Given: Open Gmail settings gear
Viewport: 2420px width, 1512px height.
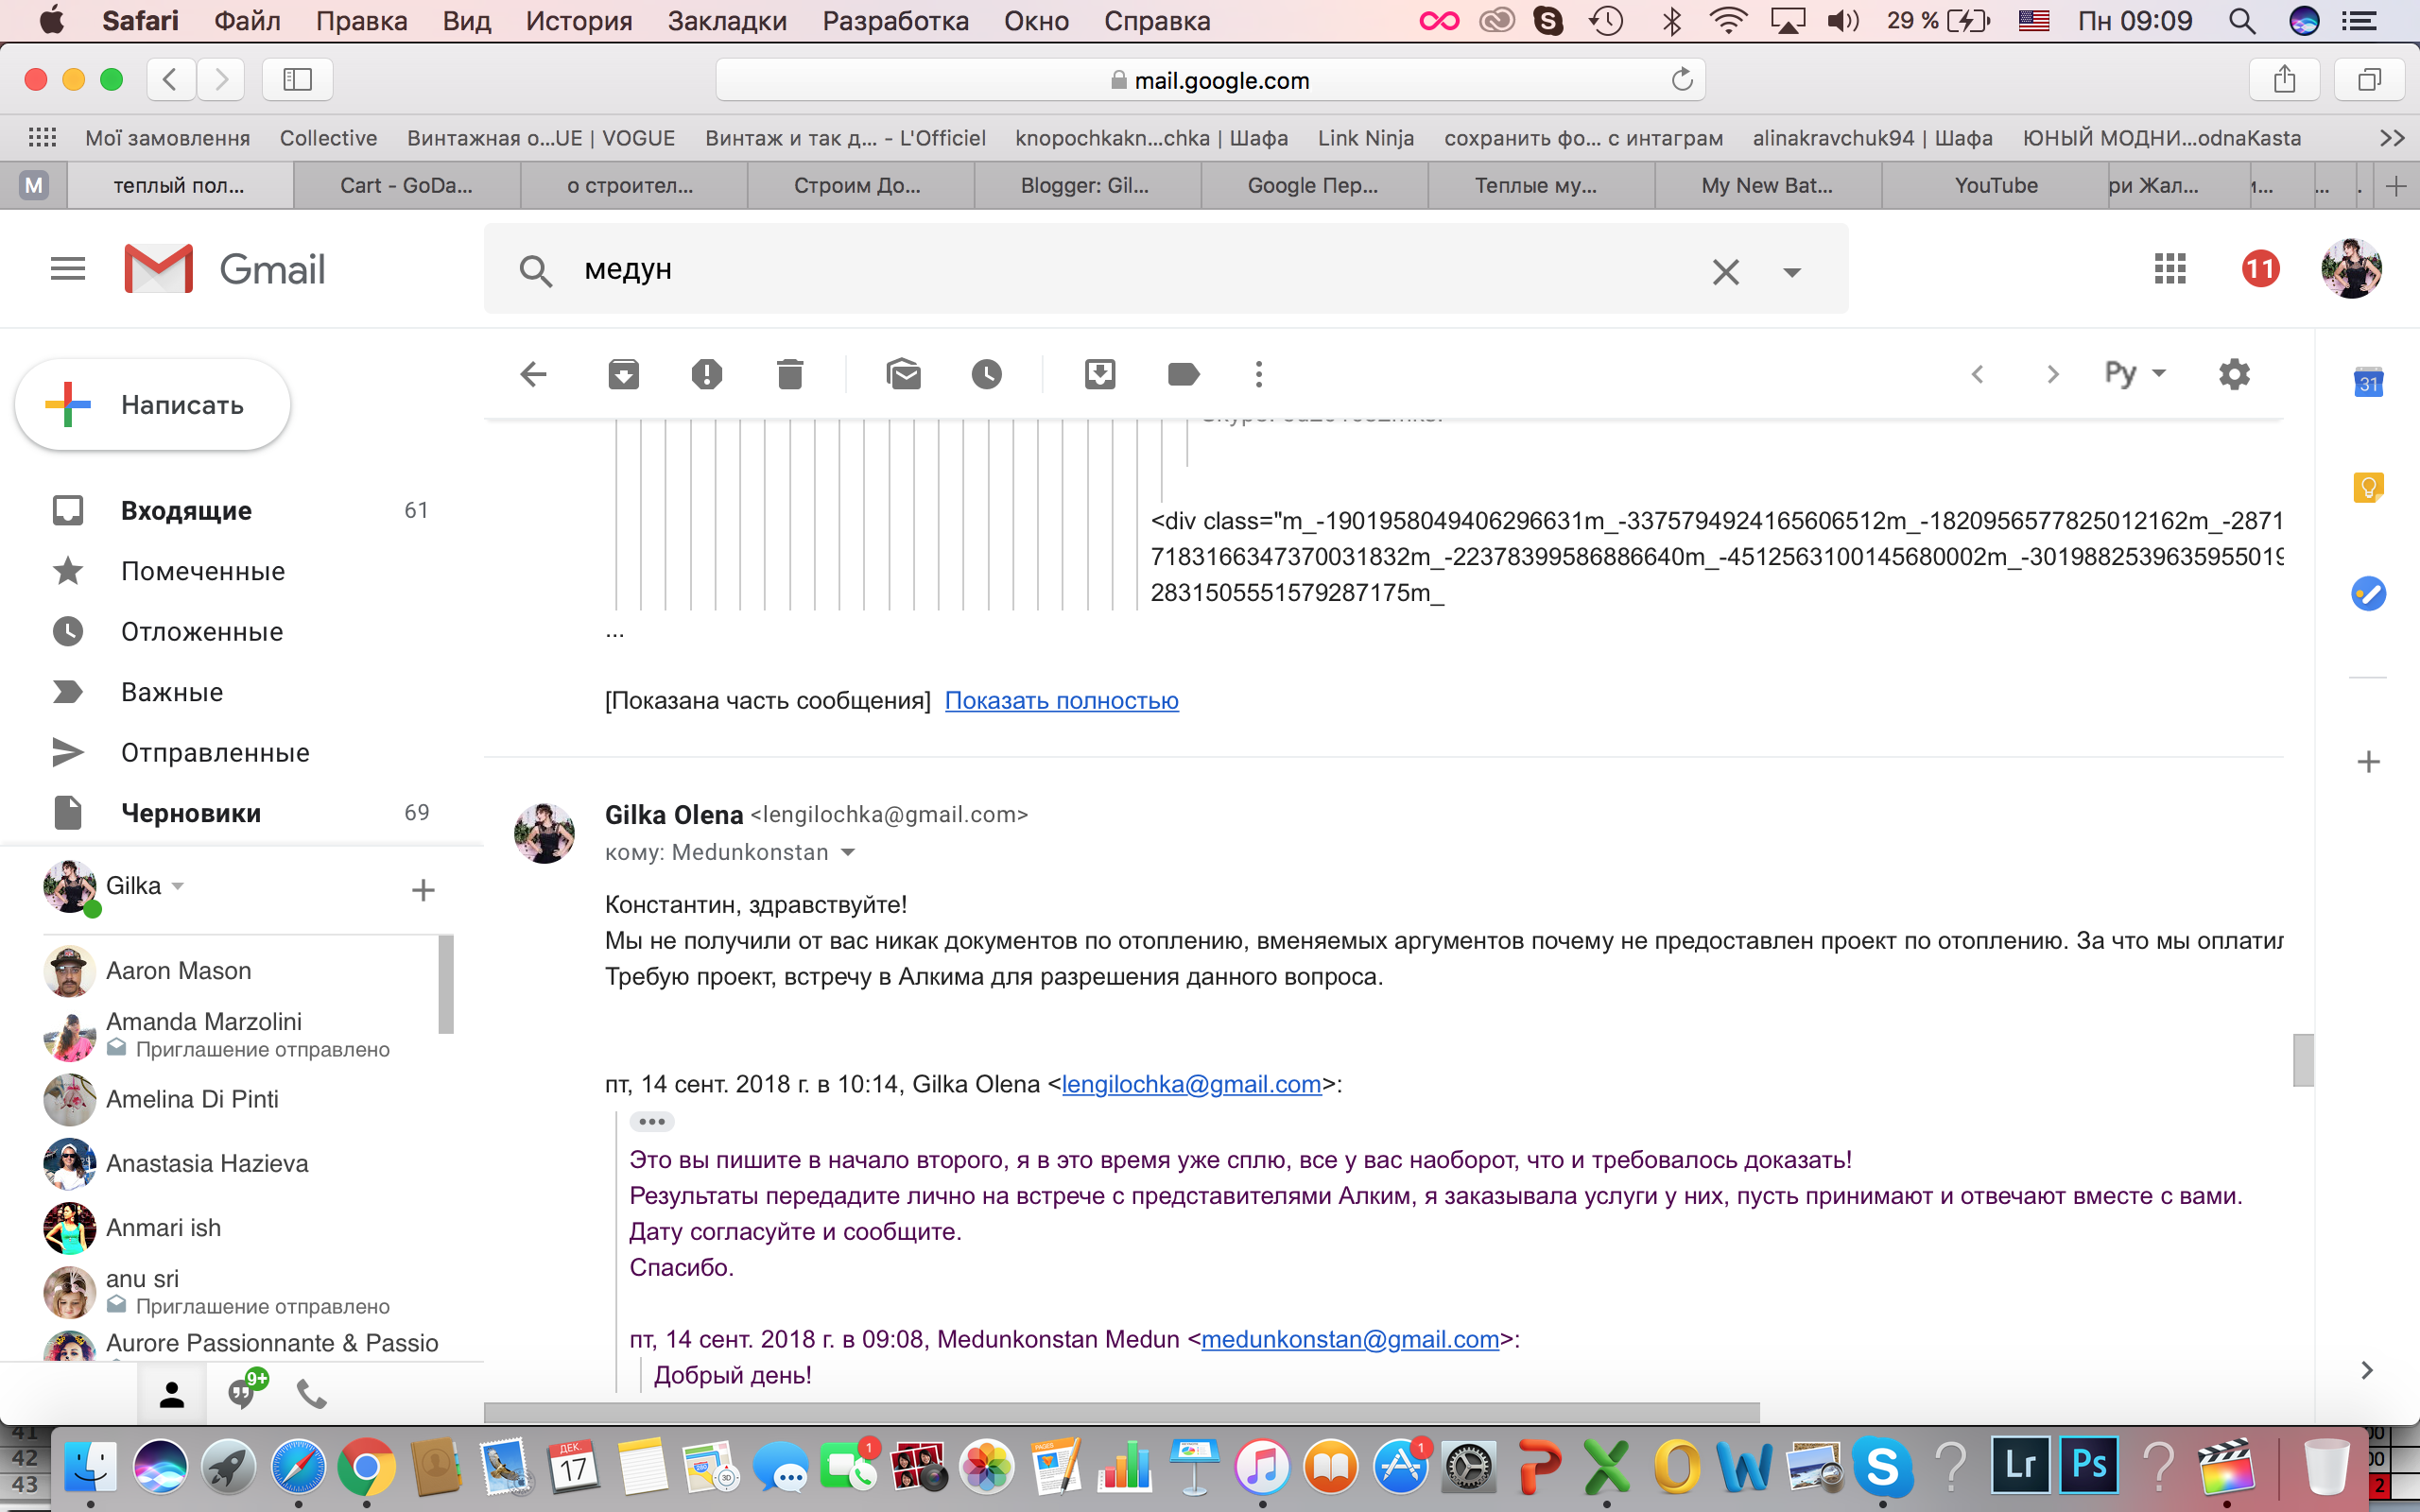Looking at the screenshot, I should pos(2234,374).
